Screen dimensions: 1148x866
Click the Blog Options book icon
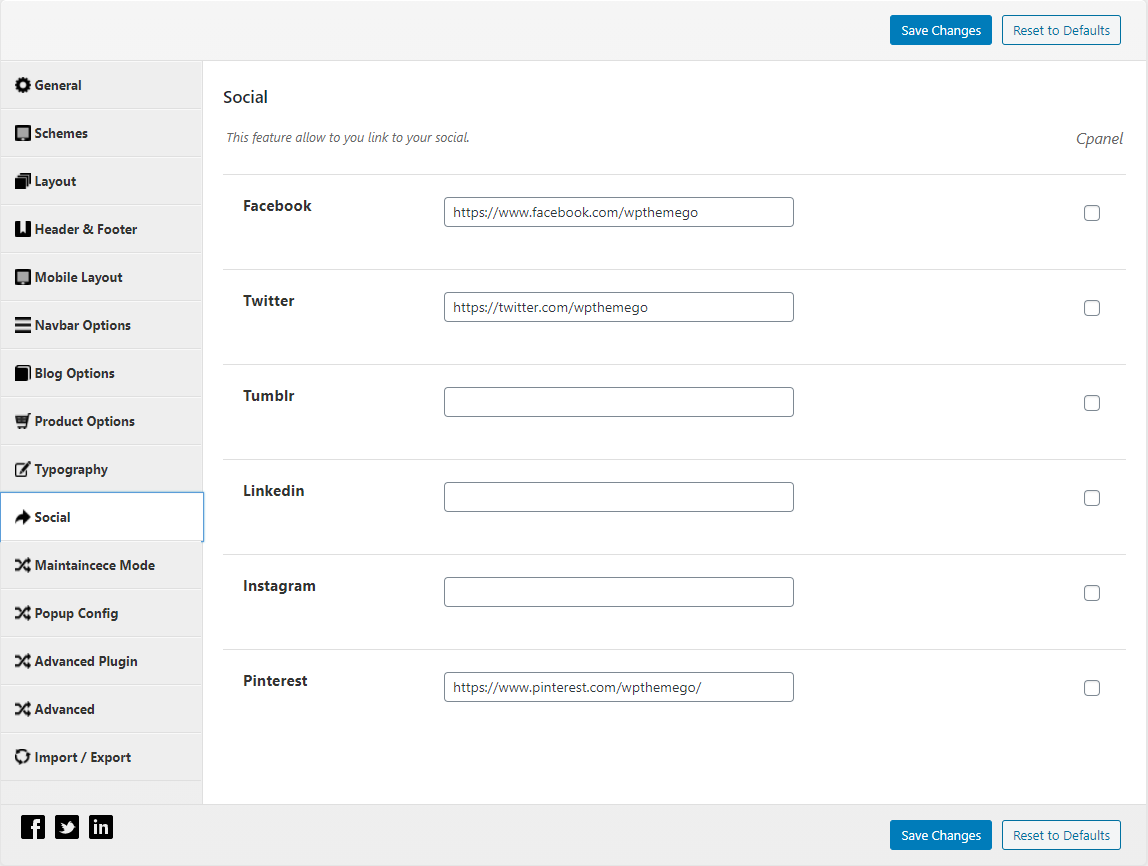23,373
